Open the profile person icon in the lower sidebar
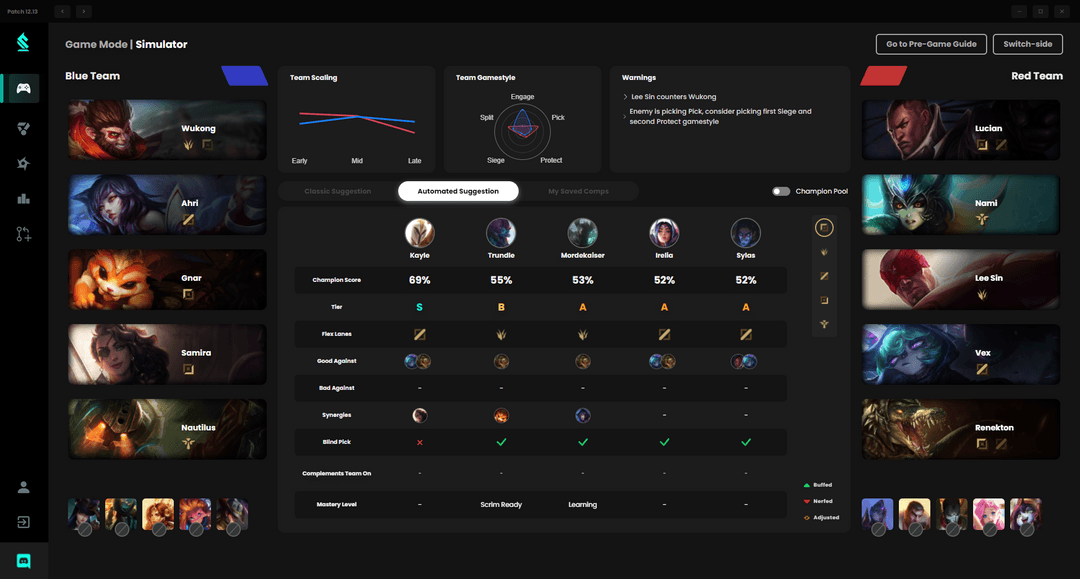The image size is (1080, 579). (24, 487)
